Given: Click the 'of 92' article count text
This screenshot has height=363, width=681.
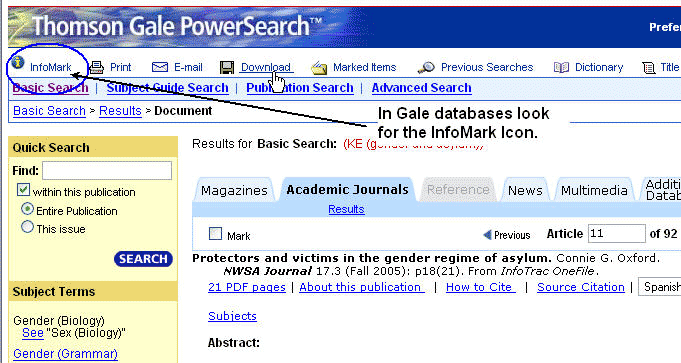Looking at the screenshot, I should 663,234.
